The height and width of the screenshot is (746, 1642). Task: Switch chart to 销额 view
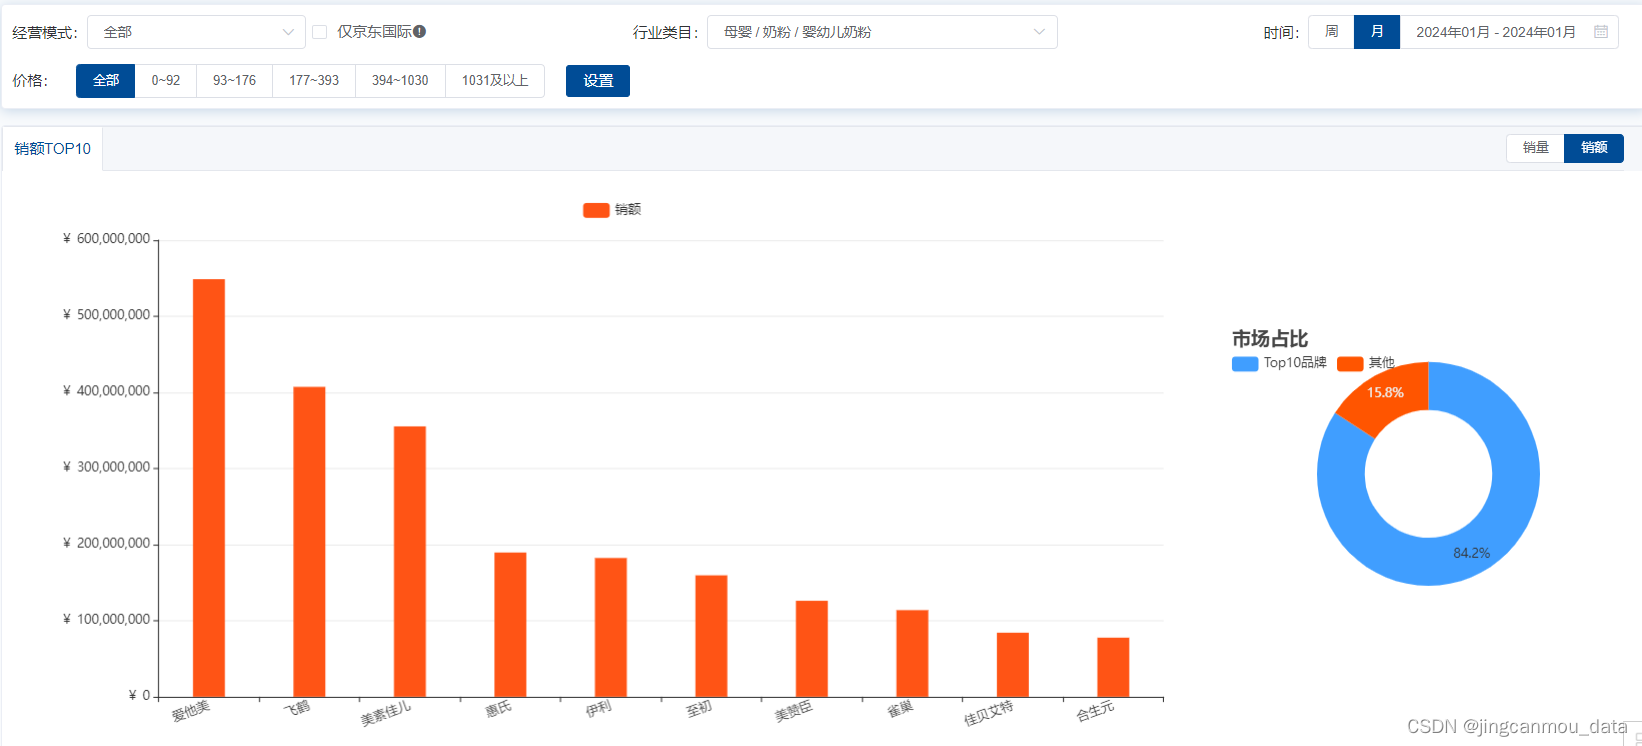[x=1594, y=148]
